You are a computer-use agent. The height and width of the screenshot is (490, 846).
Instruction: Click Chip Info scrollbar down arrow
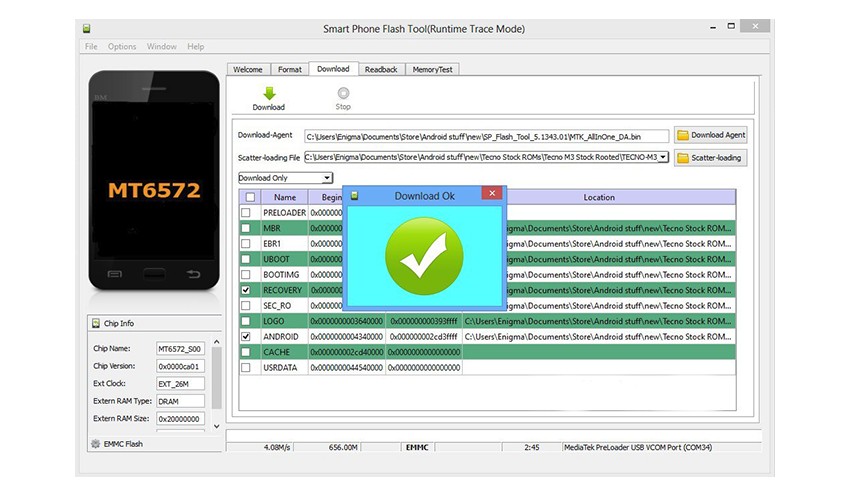coord(216,426)
